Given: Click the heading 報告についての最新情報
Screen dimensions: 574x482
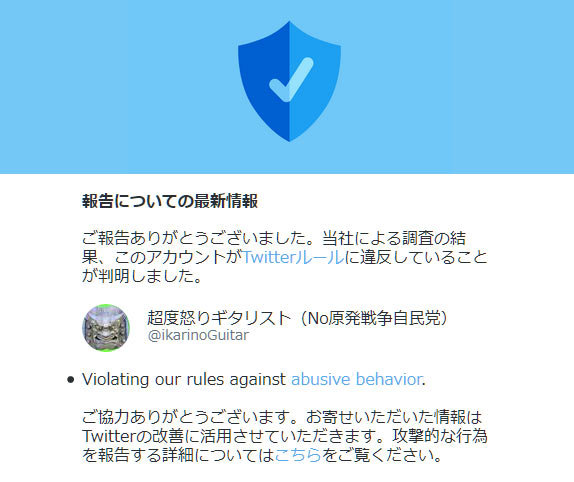Looking at the screenshot, I should click(x=170, y=201).
